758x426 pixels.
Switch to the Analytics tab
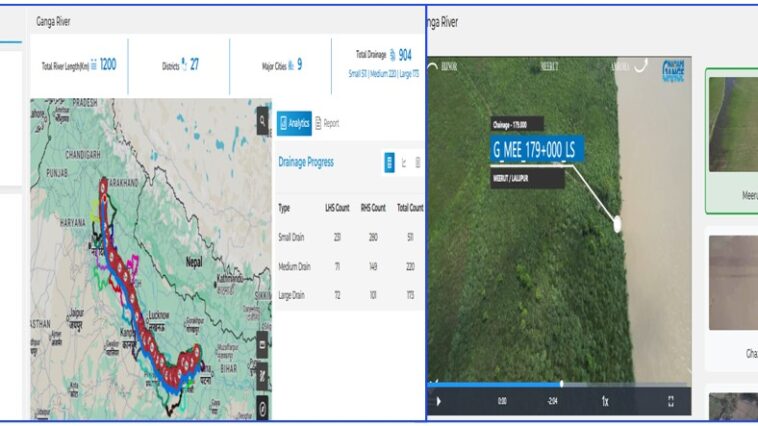click(x=293, y=123)
